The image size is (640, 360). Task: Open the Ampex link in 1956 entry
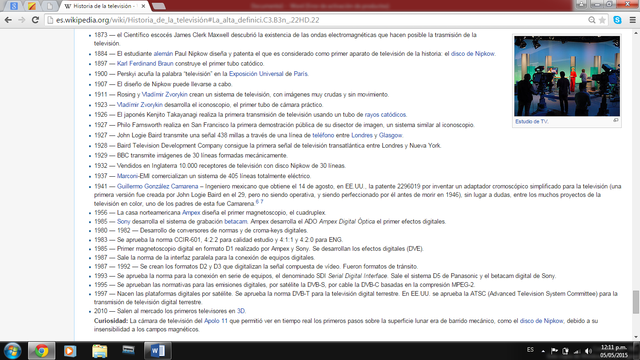coord(191,213)
